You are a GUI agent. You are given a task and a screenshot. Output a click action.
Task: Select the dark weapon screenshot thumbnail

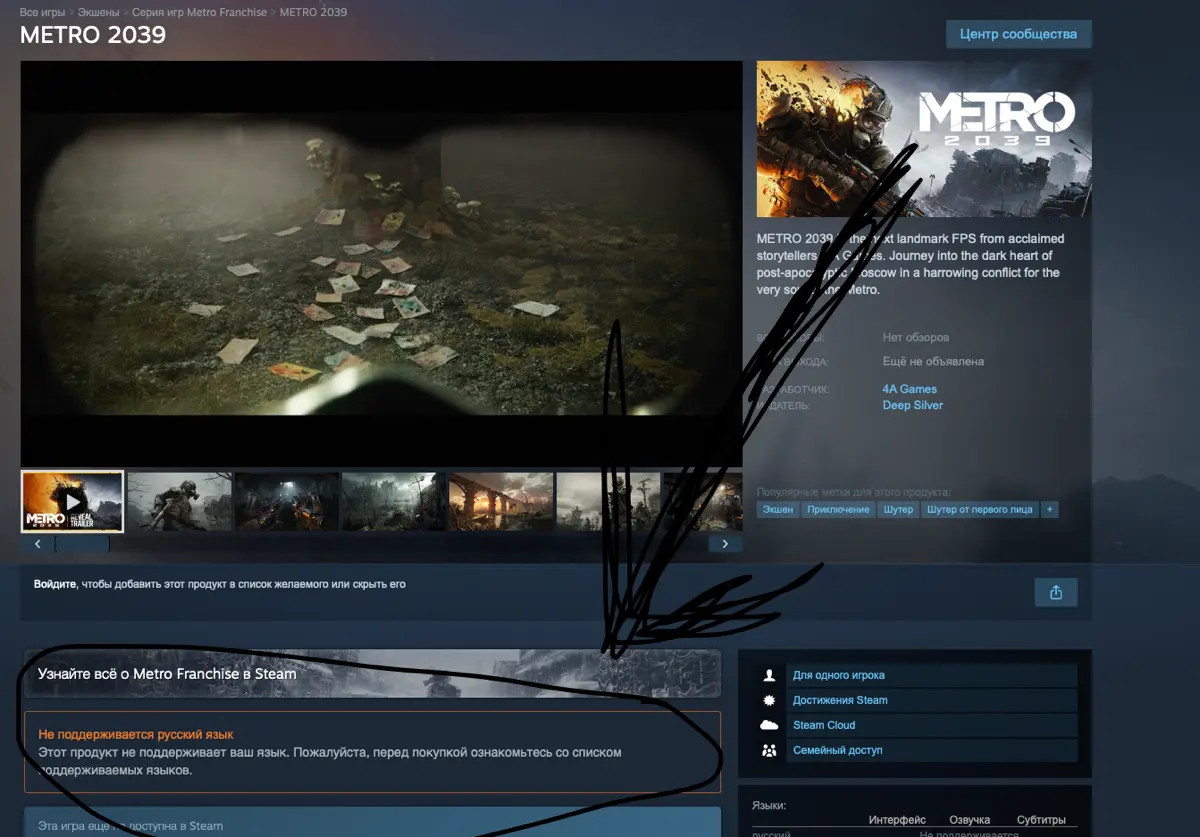[x=287, y=501]
